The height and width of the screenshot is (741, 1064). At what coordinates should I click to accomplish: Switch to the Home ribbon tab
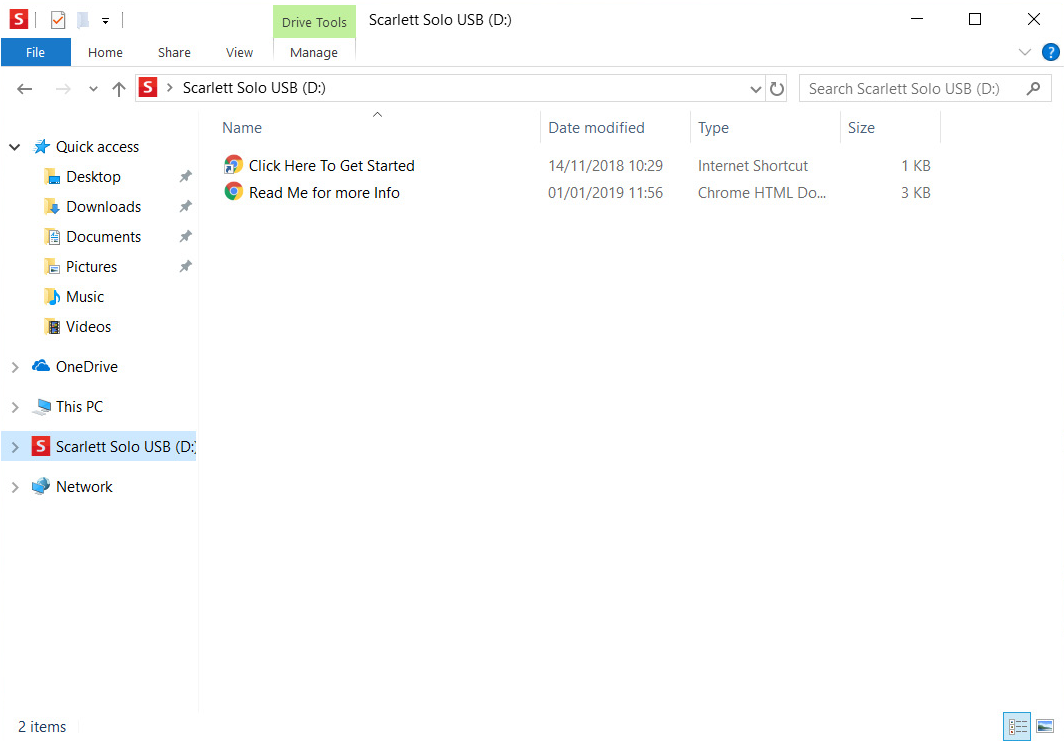point(105,52)
